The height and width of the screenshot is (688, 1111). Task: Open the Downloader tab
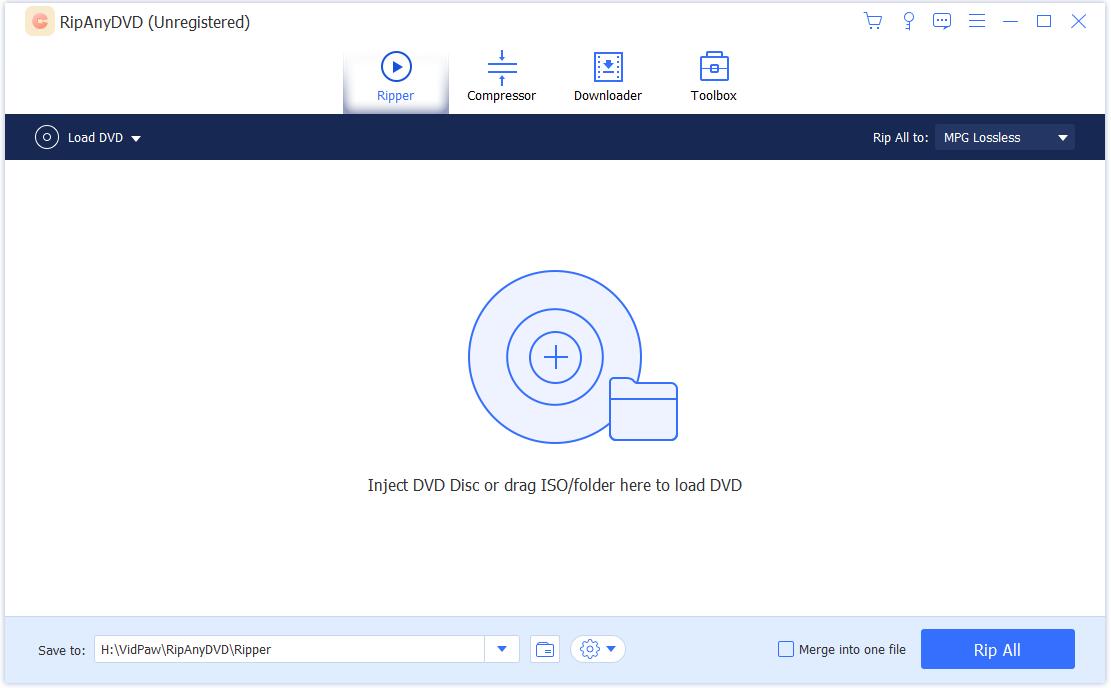point(607,78)
